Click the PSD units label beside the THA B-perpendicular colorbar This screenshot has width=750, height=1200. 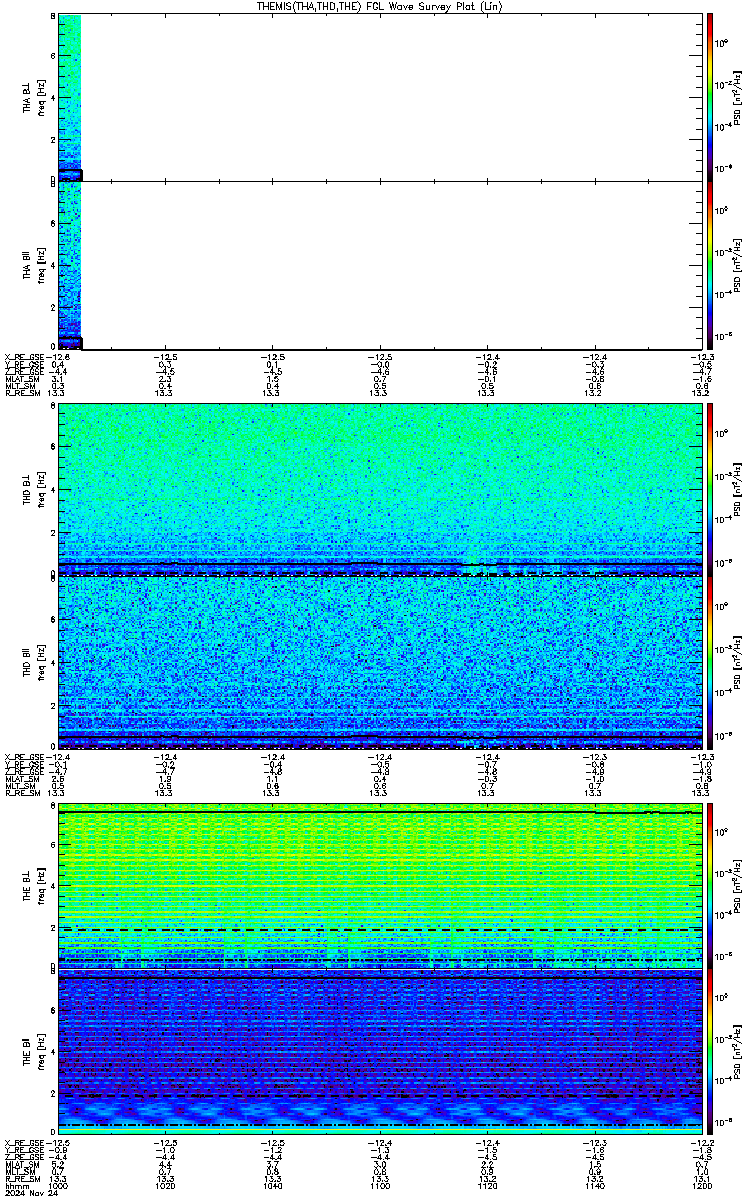(x=737, y=96)
